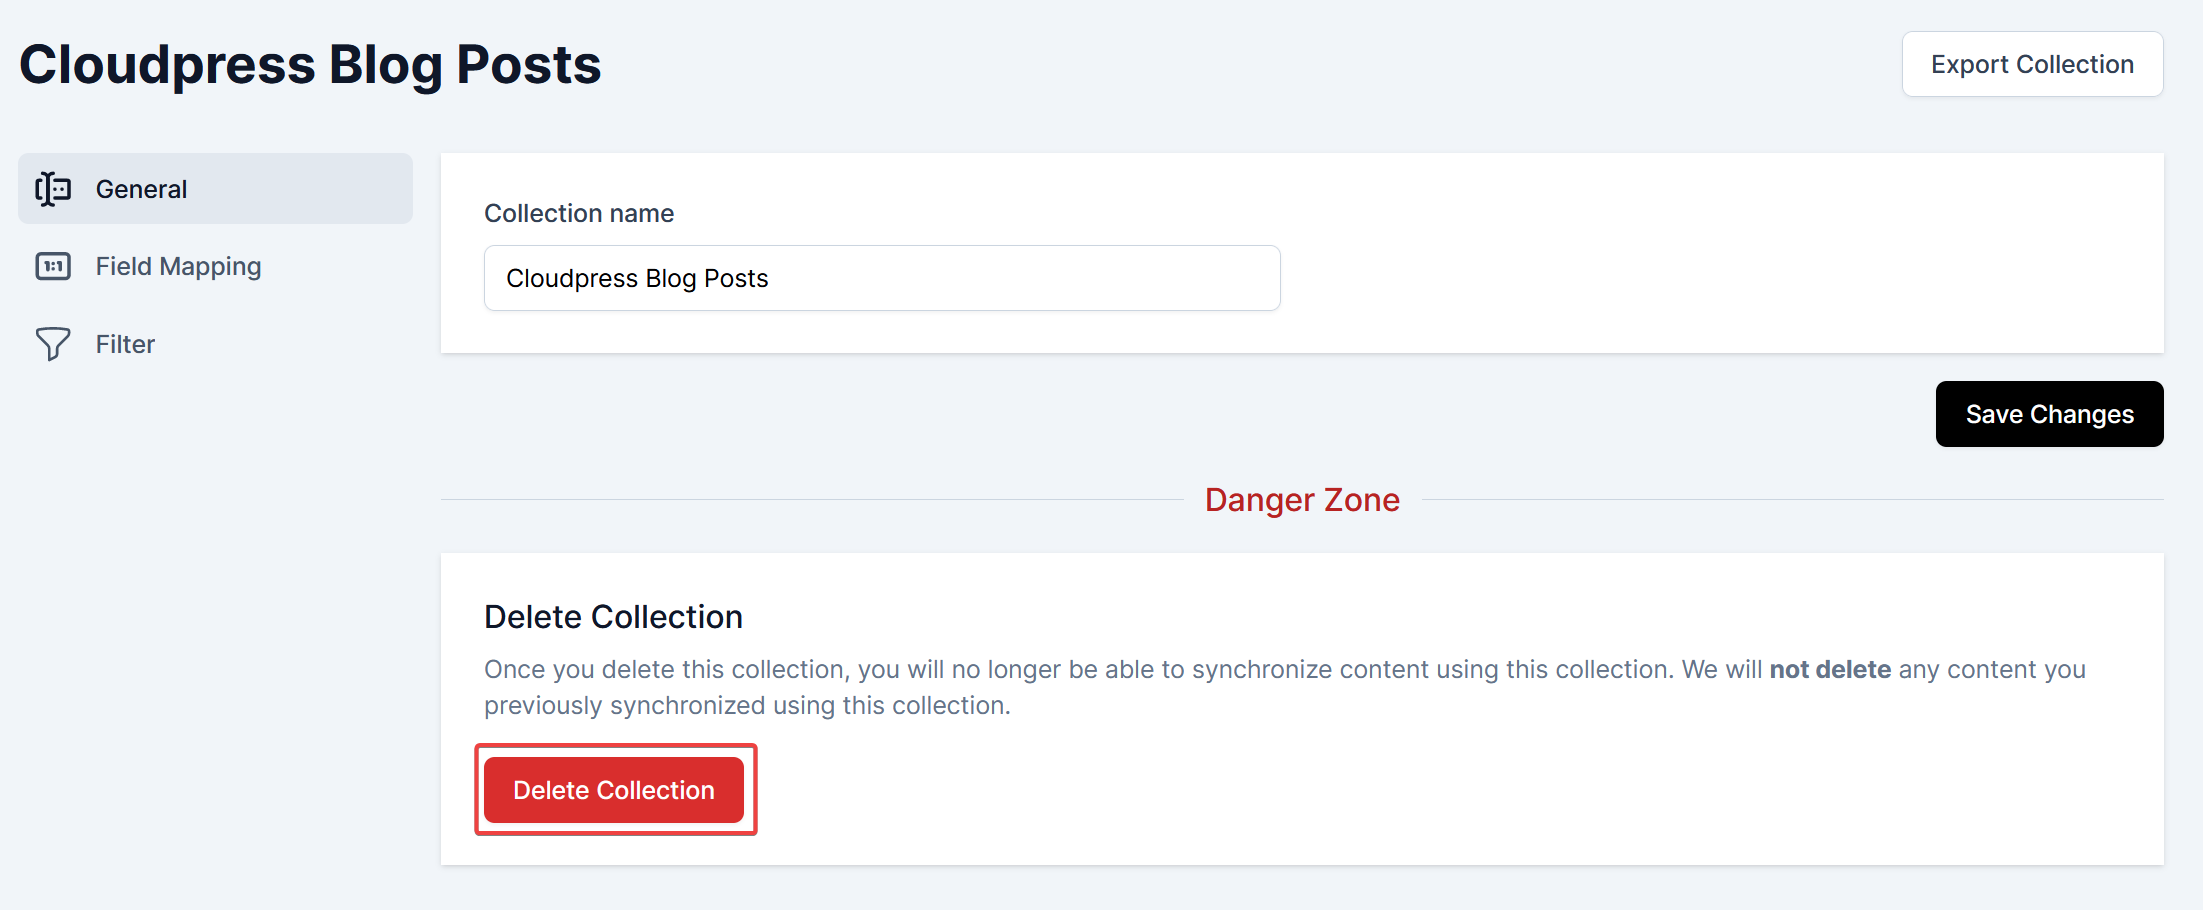Switch to the Field Mapping tab
2203x910 pixels.
(x=178, y=266)
